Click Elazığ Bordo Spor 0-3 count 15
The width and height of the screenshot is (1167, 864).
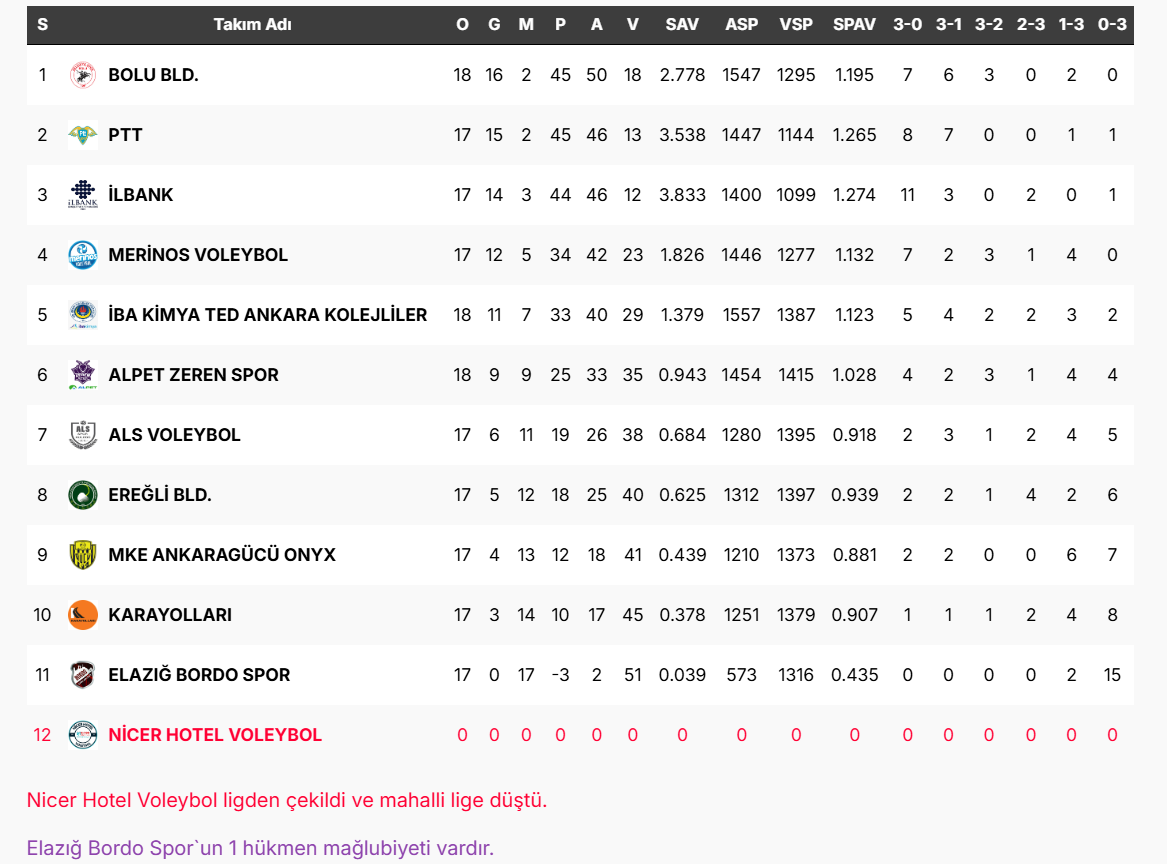(1112, 675)
